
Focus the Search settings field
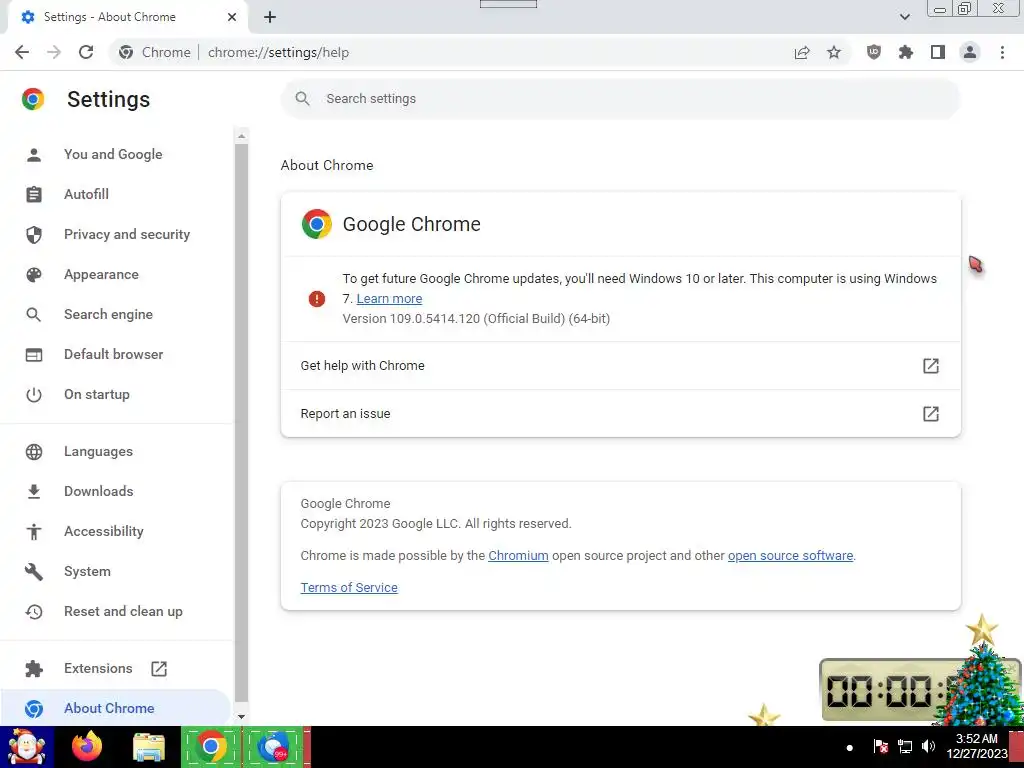pos(620,99)
